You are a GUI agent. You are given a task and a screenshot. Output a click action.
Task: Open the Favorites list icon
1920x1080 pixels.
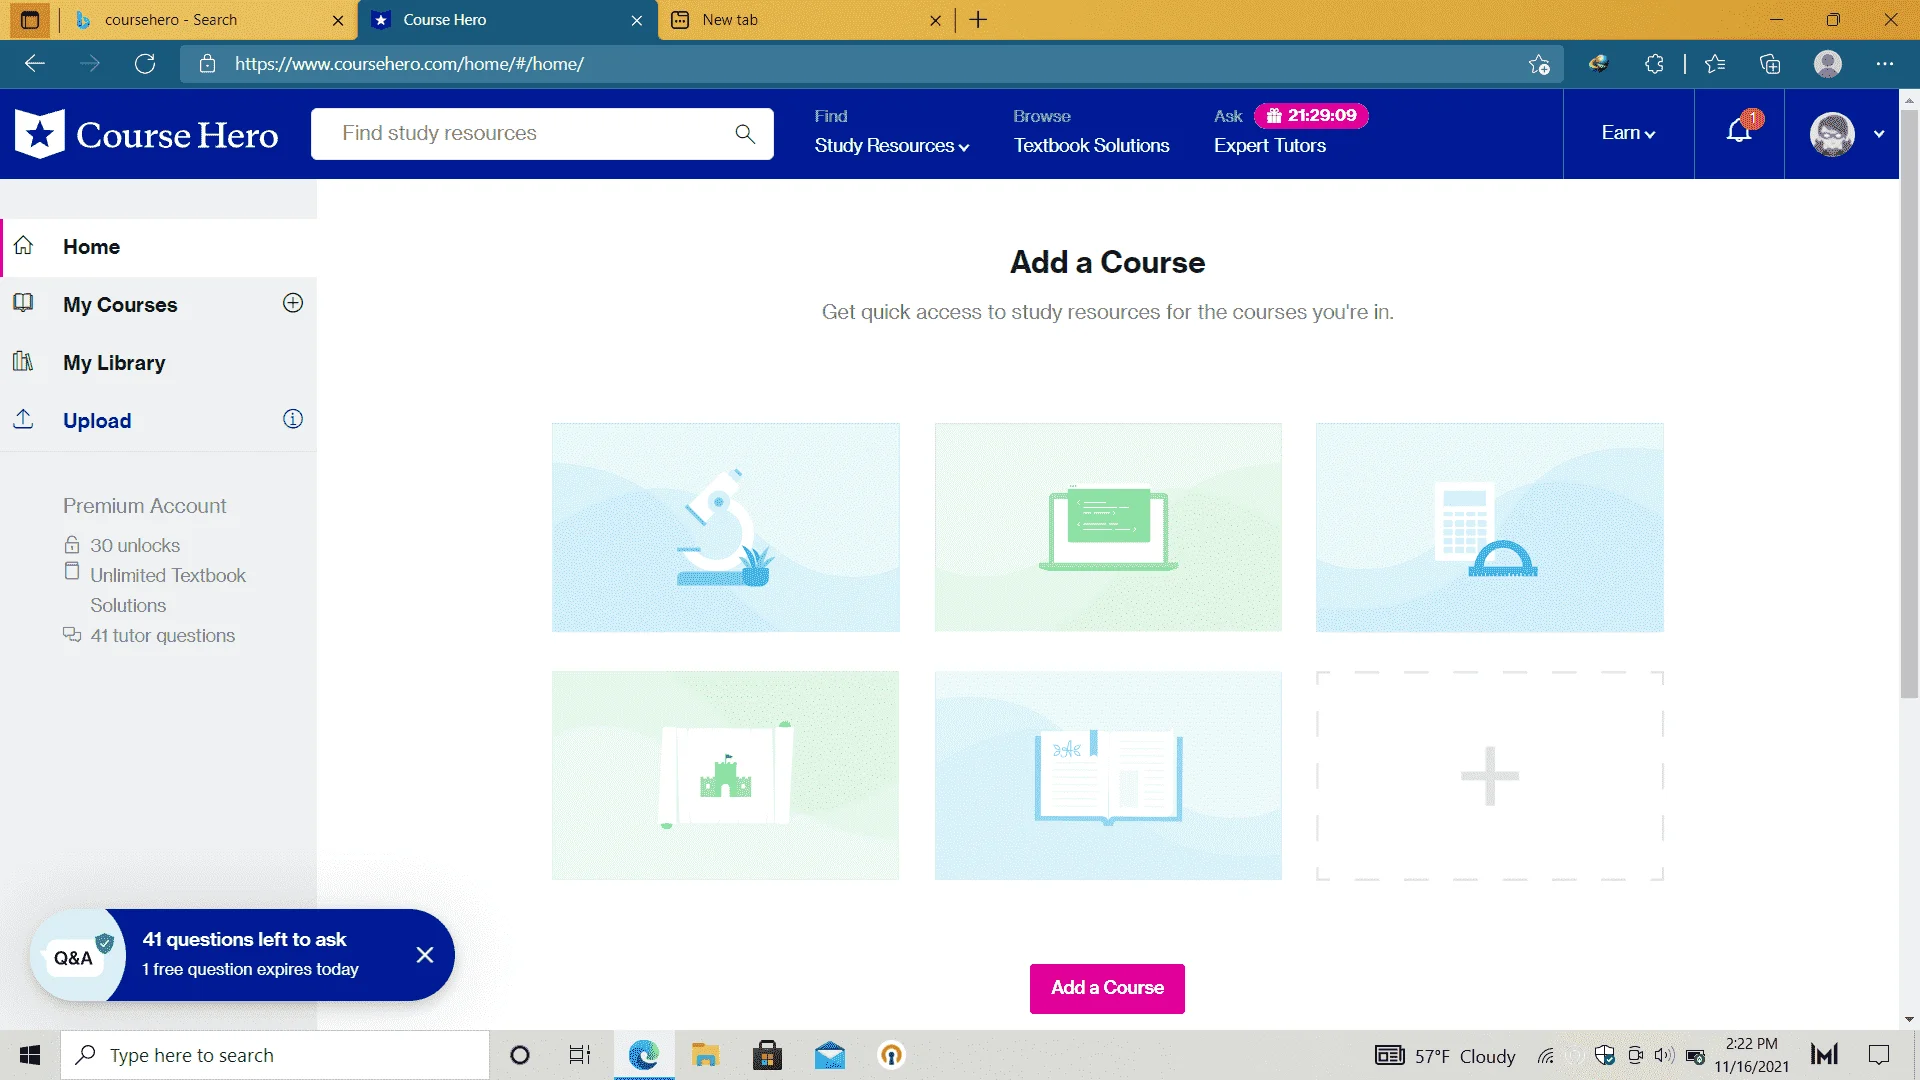pos(1715,64)
